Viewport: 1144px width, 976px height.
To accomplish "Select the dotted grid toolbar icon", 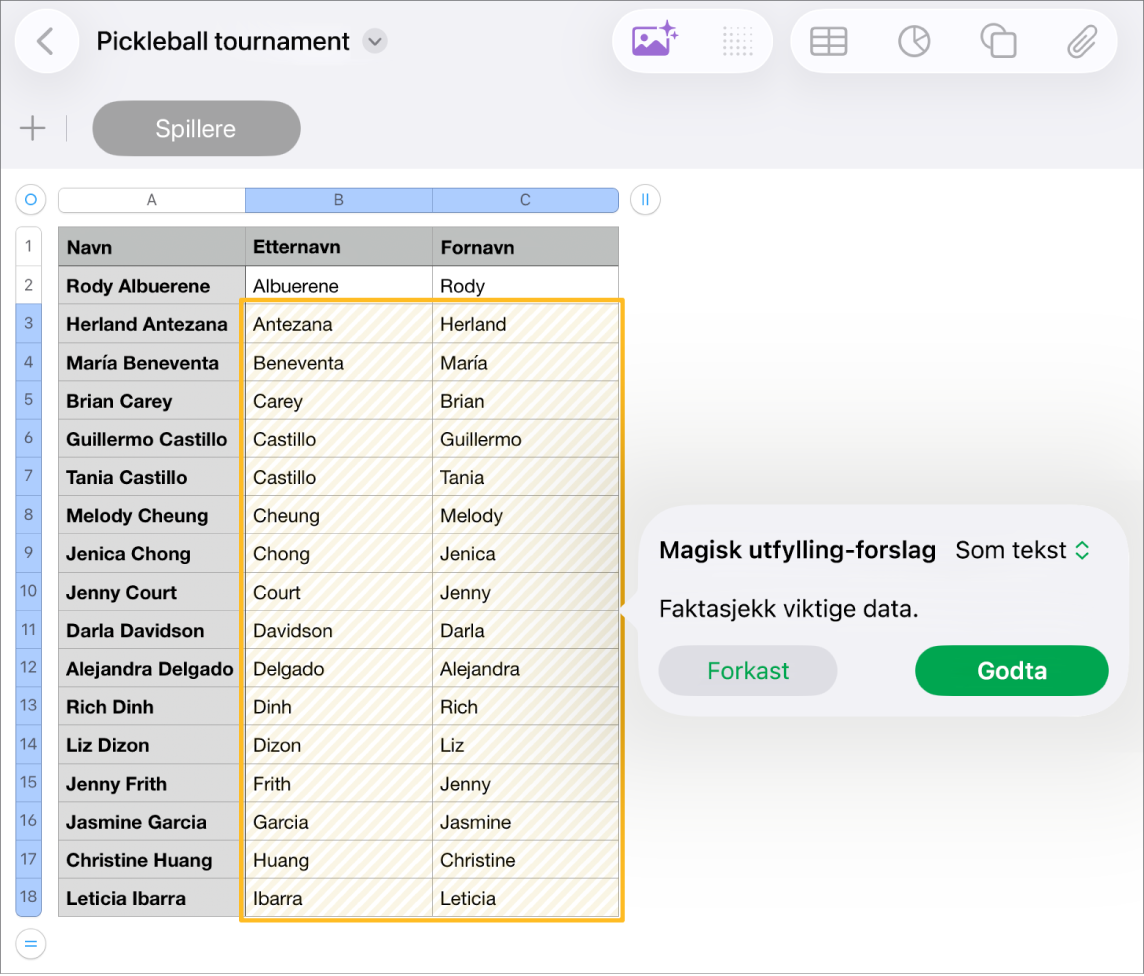I will click(737, 42).
